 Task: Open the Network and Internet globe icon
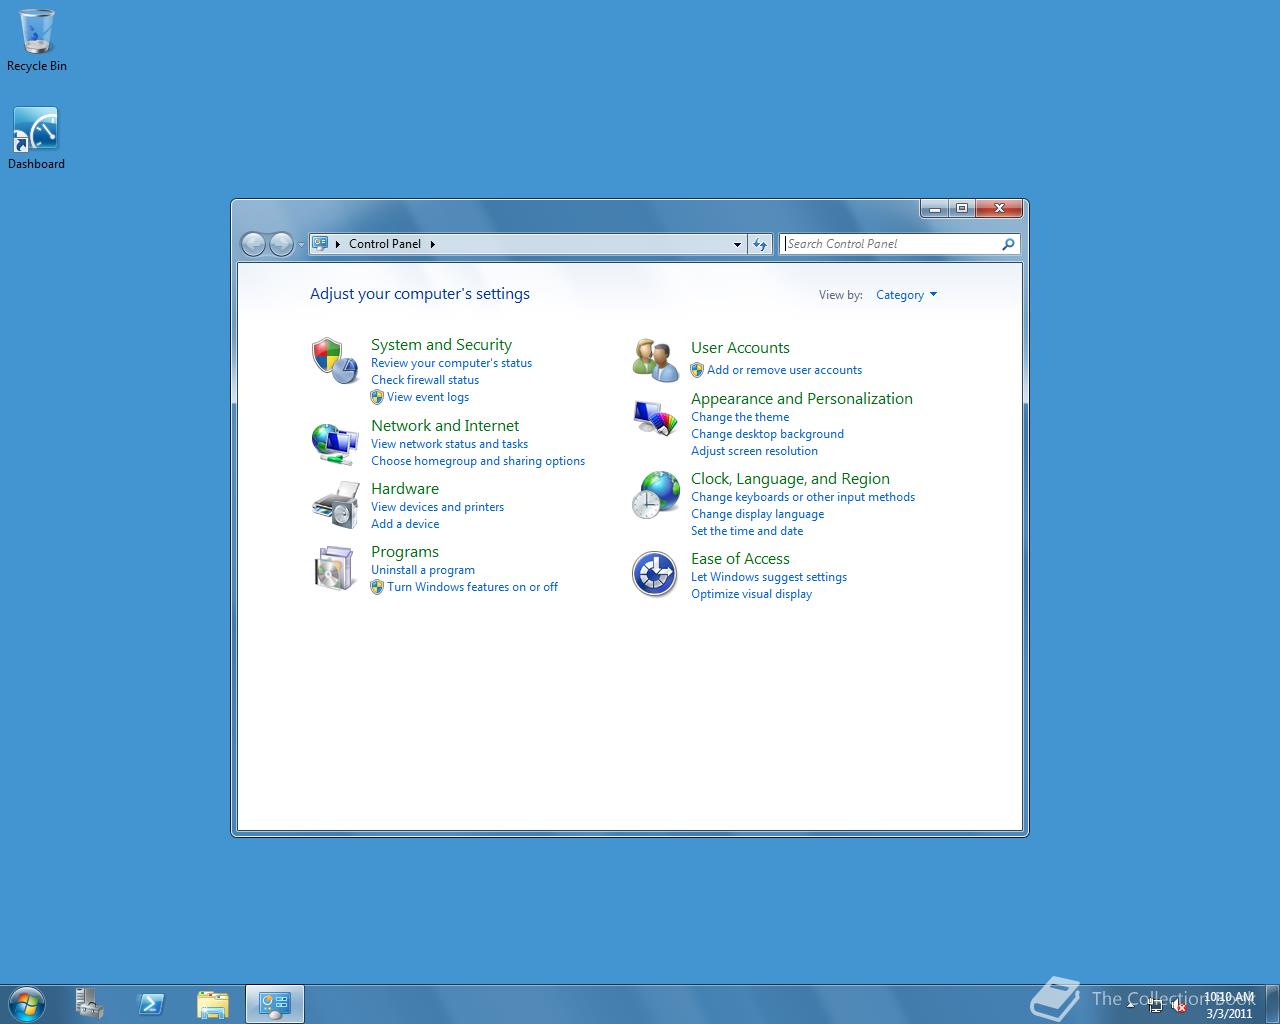tap(335, 442)
